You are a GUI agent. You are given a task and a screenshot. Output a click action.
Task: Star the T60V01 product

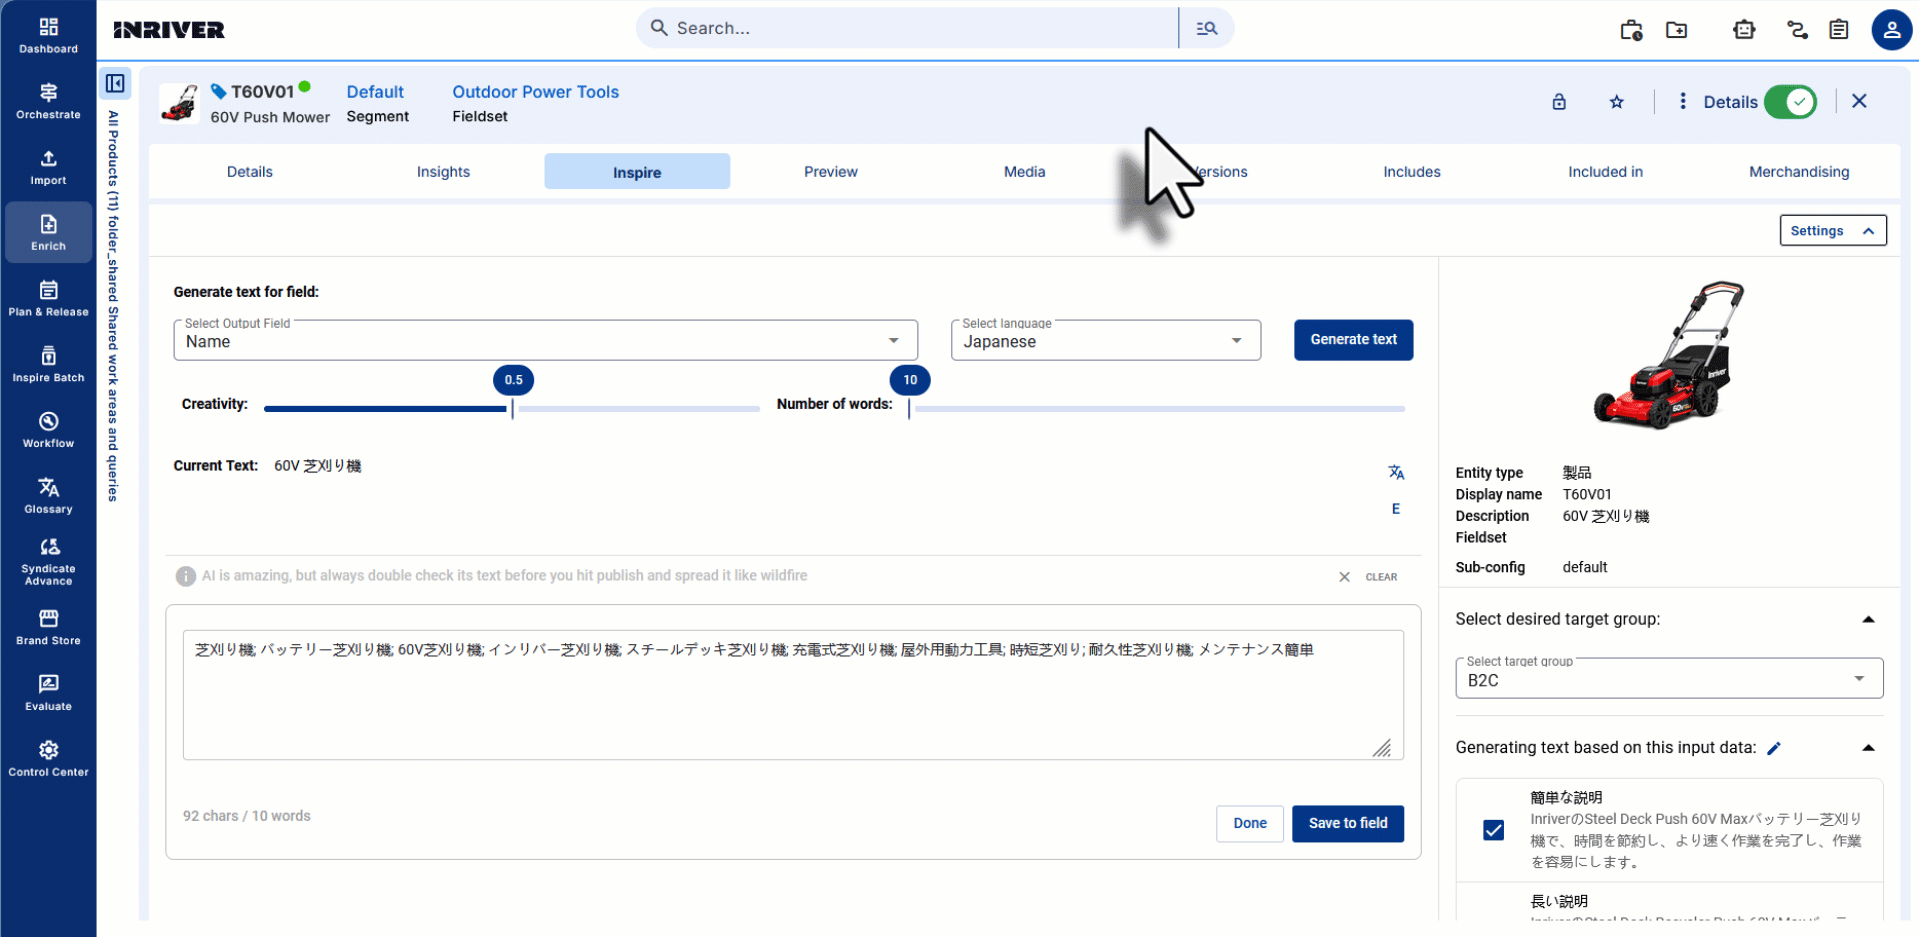coord(1617,102)
